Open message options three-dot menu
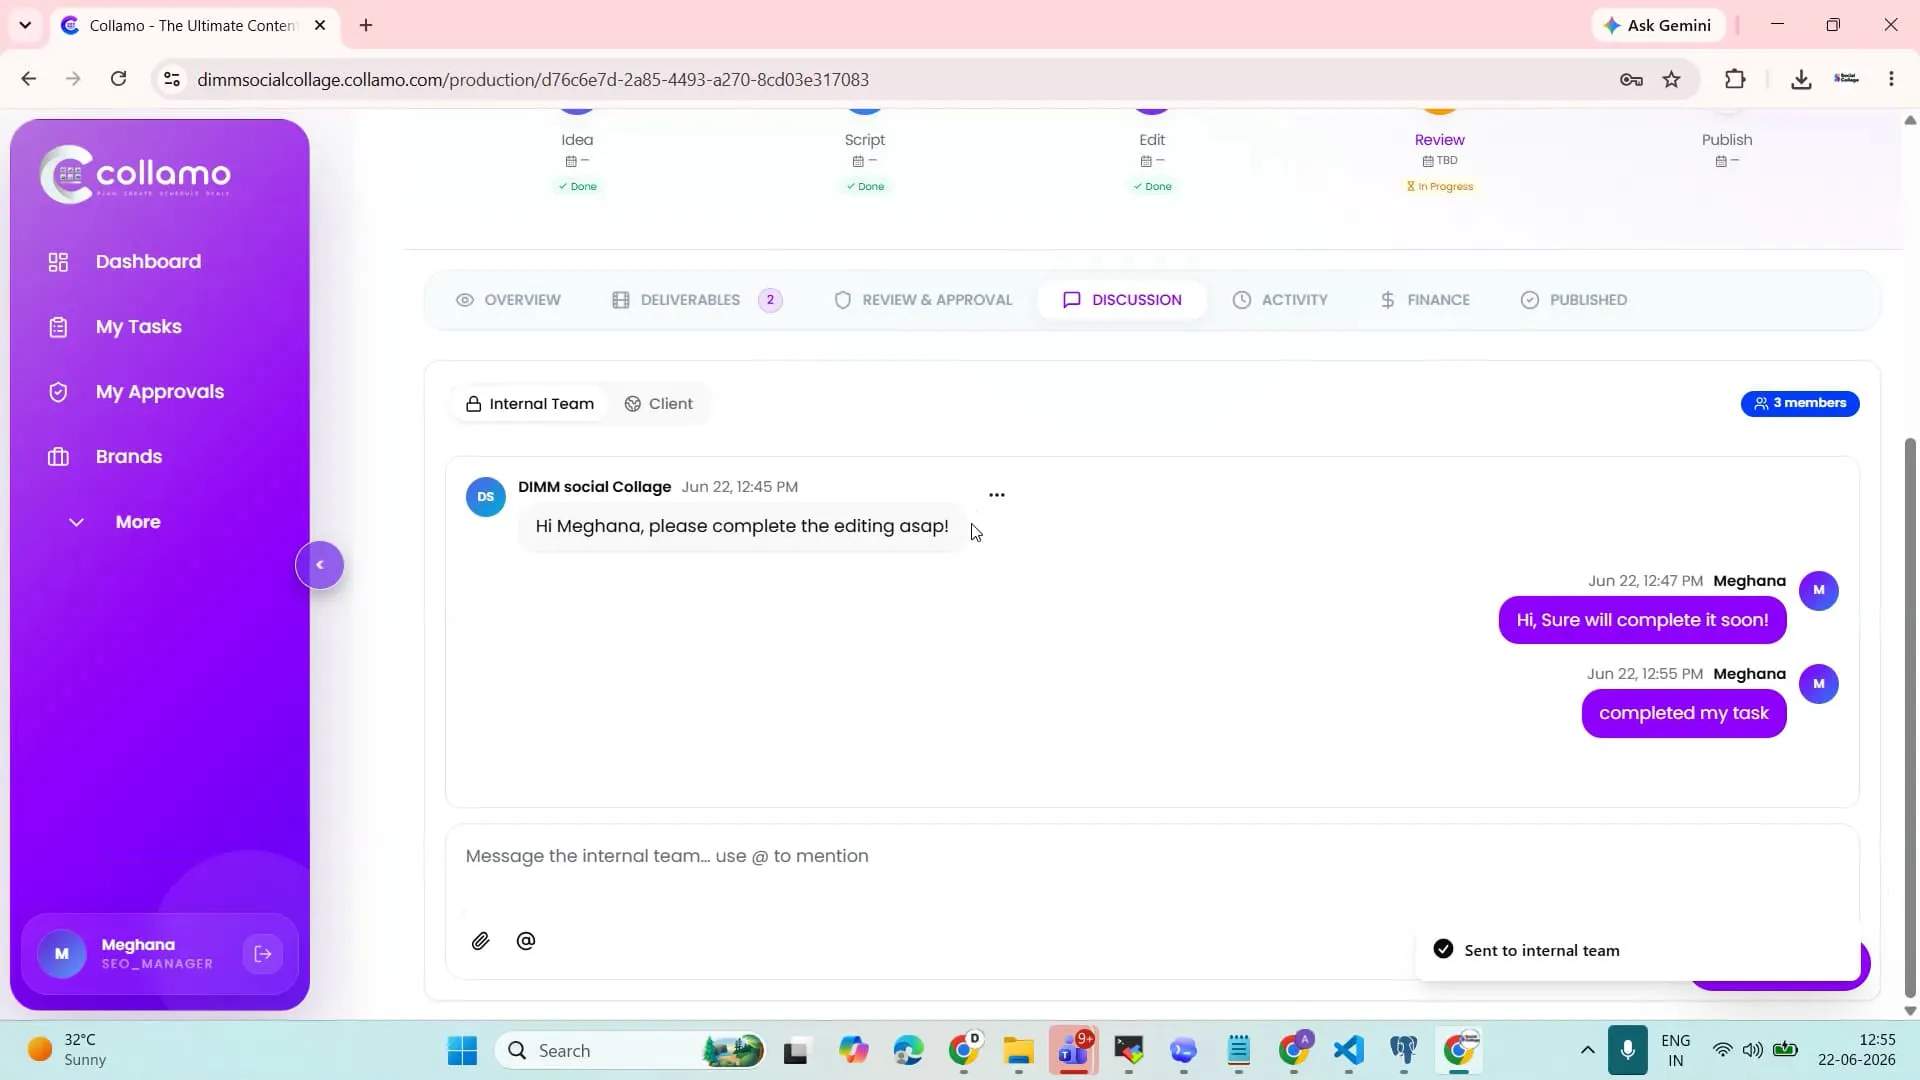This screenshot has height=1080, width=1920. pos(997,495)
